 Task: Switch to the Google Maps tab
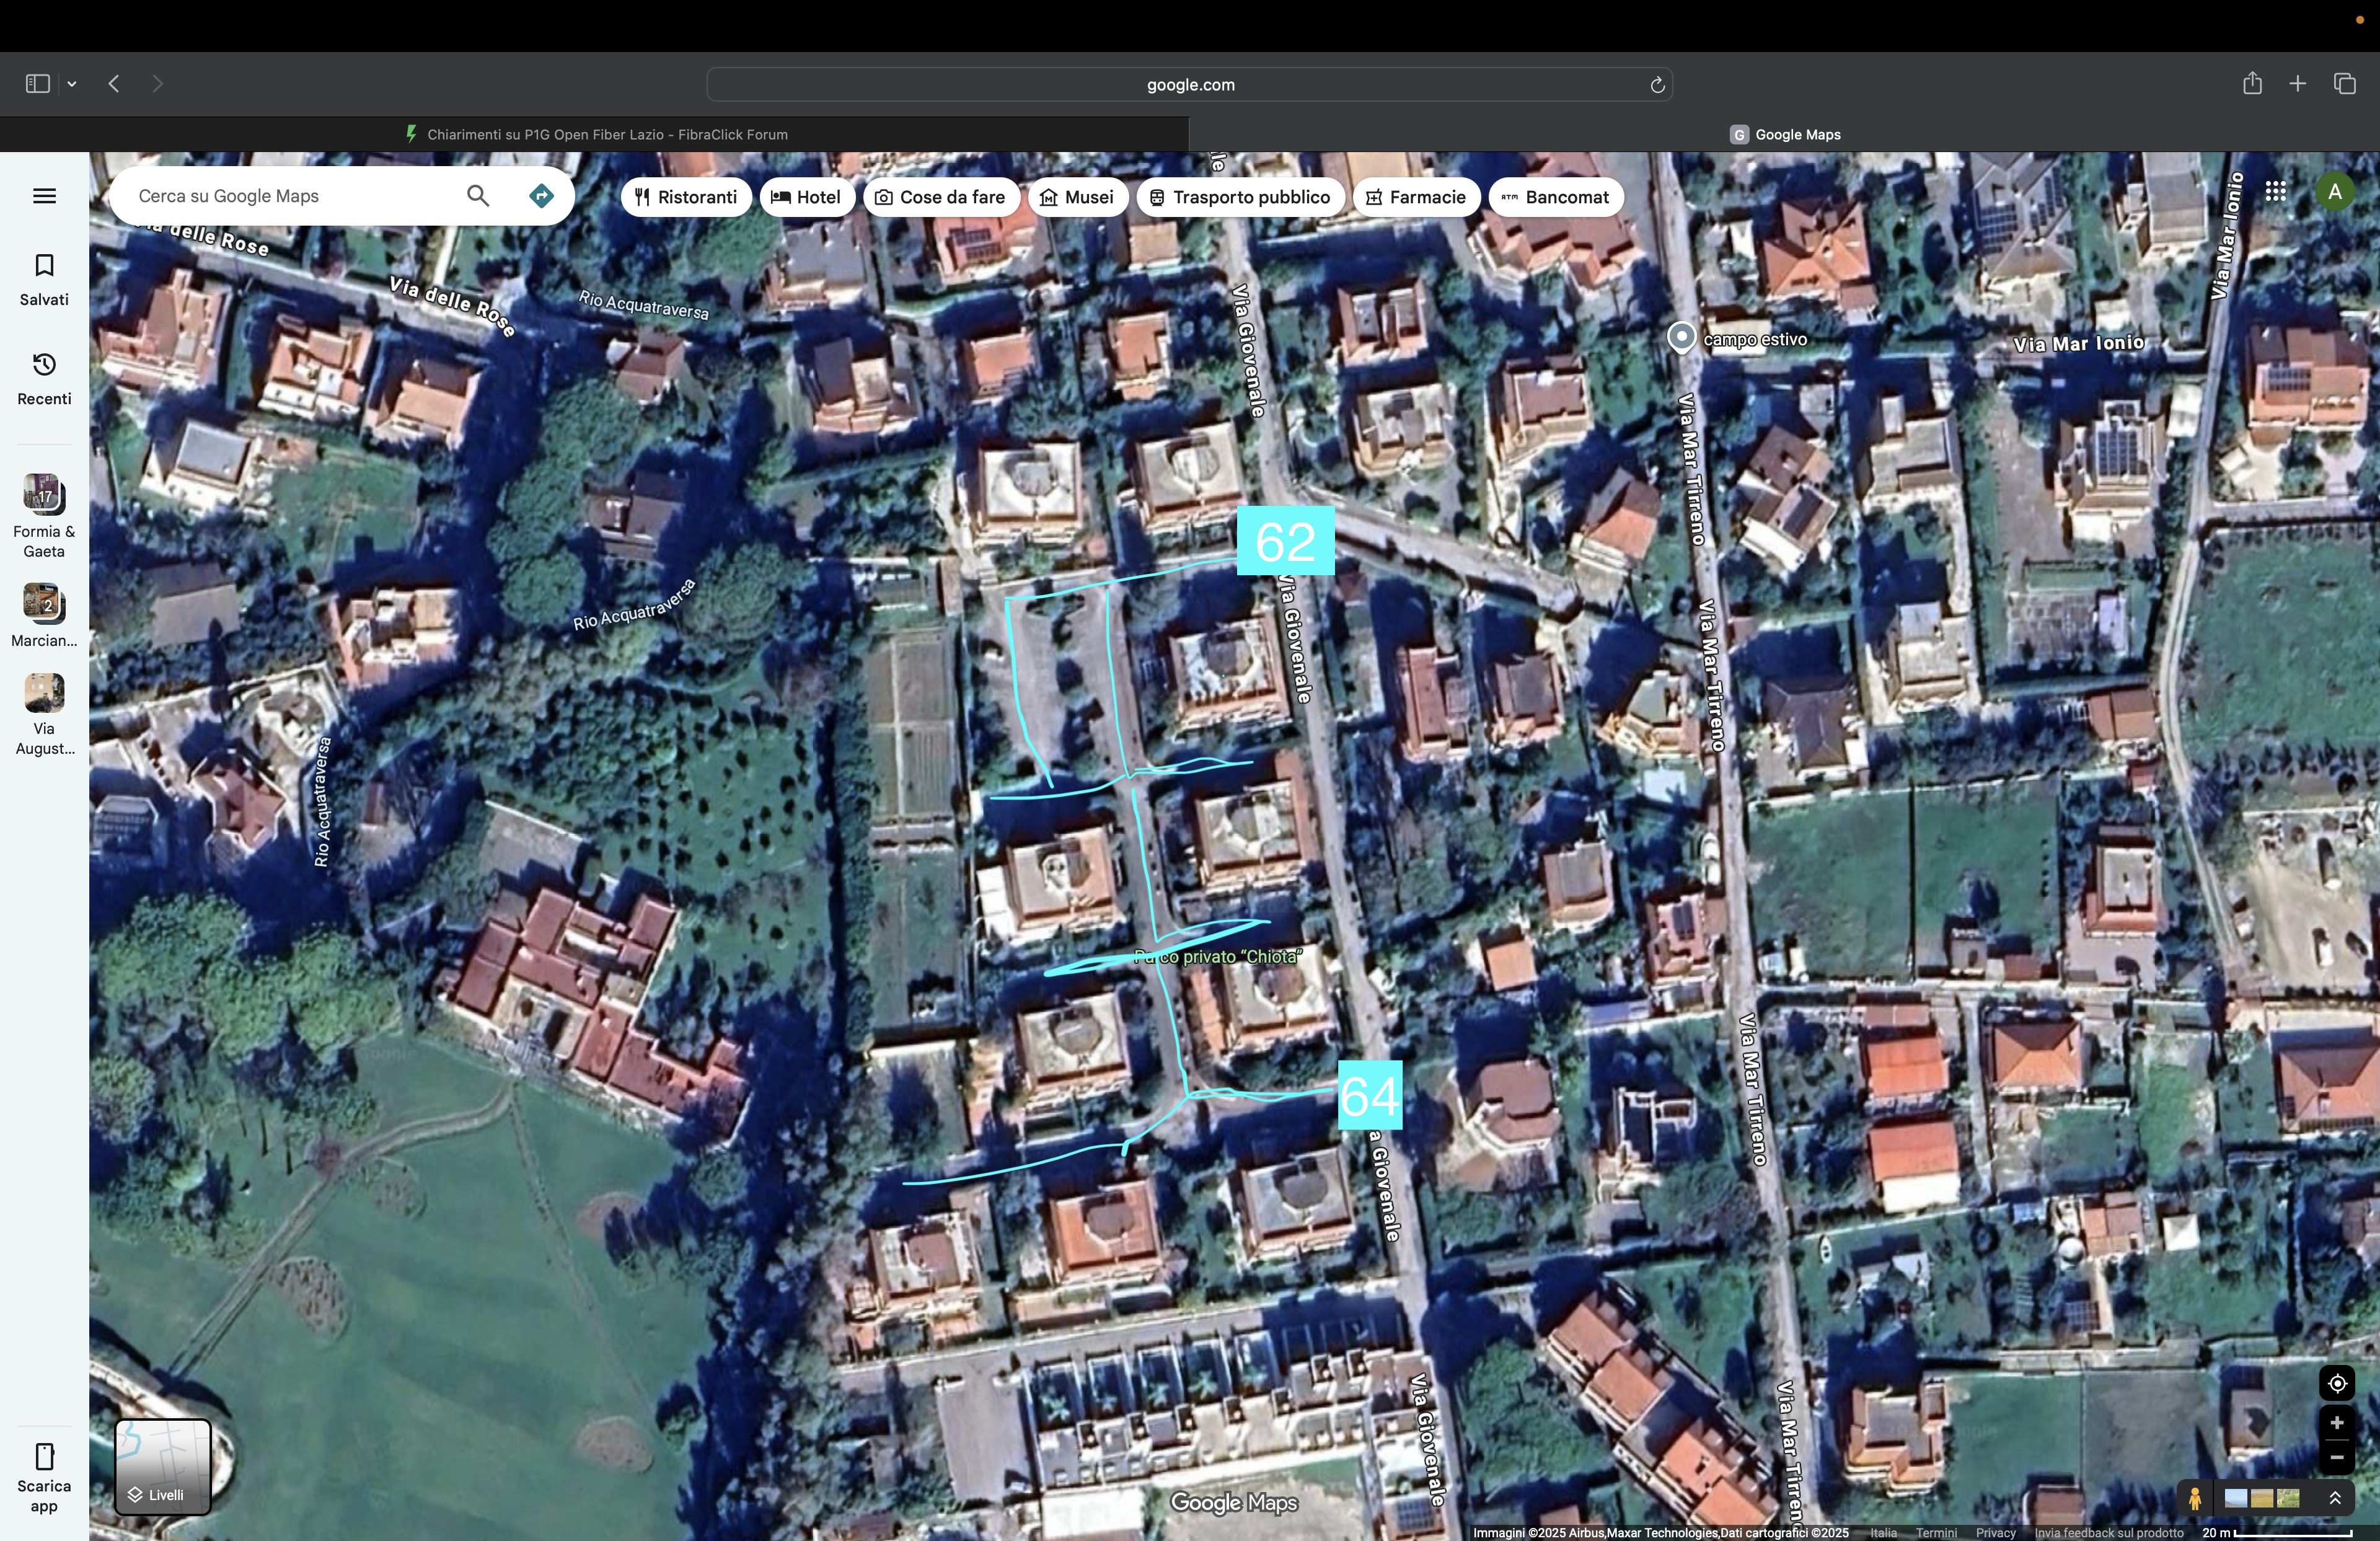tap(1785, 134)
